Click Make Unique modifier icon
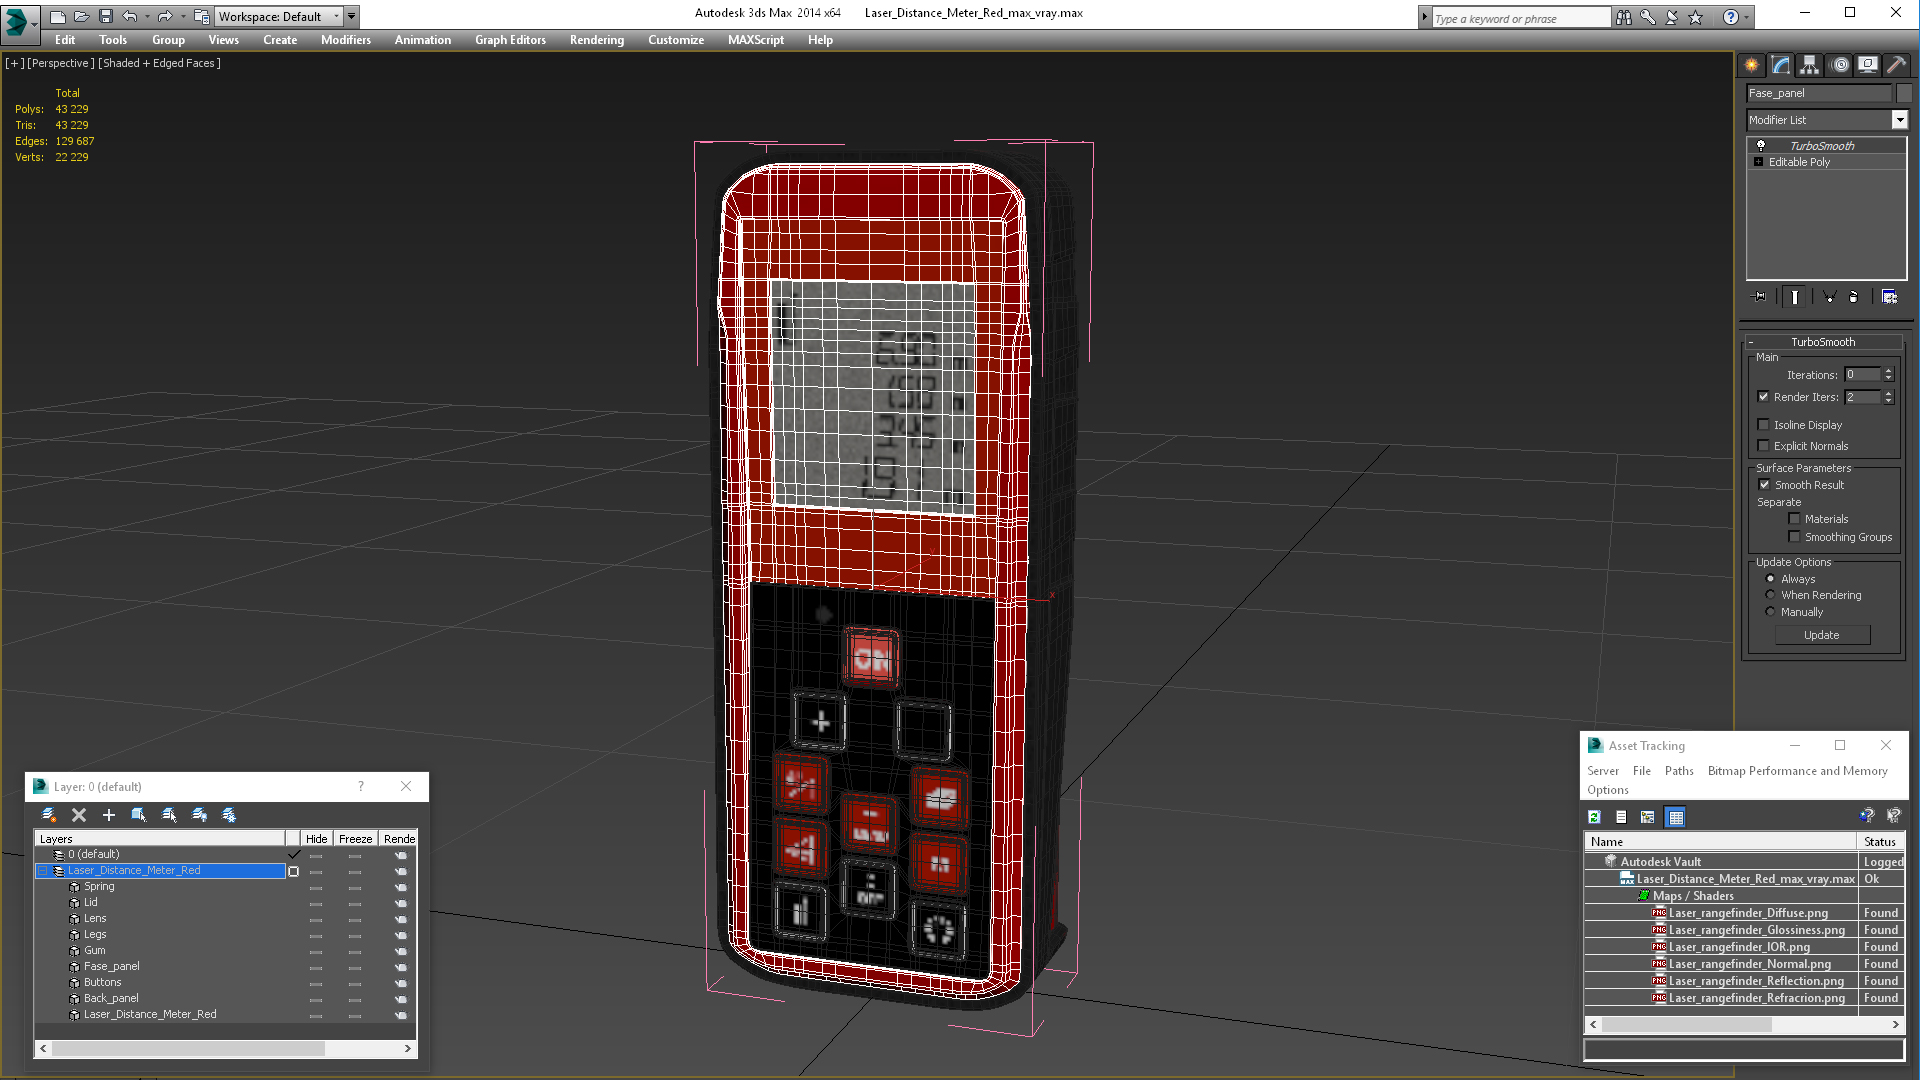The width and height of the screenshot is (1920, 1080). click(x=1829, y=297)
